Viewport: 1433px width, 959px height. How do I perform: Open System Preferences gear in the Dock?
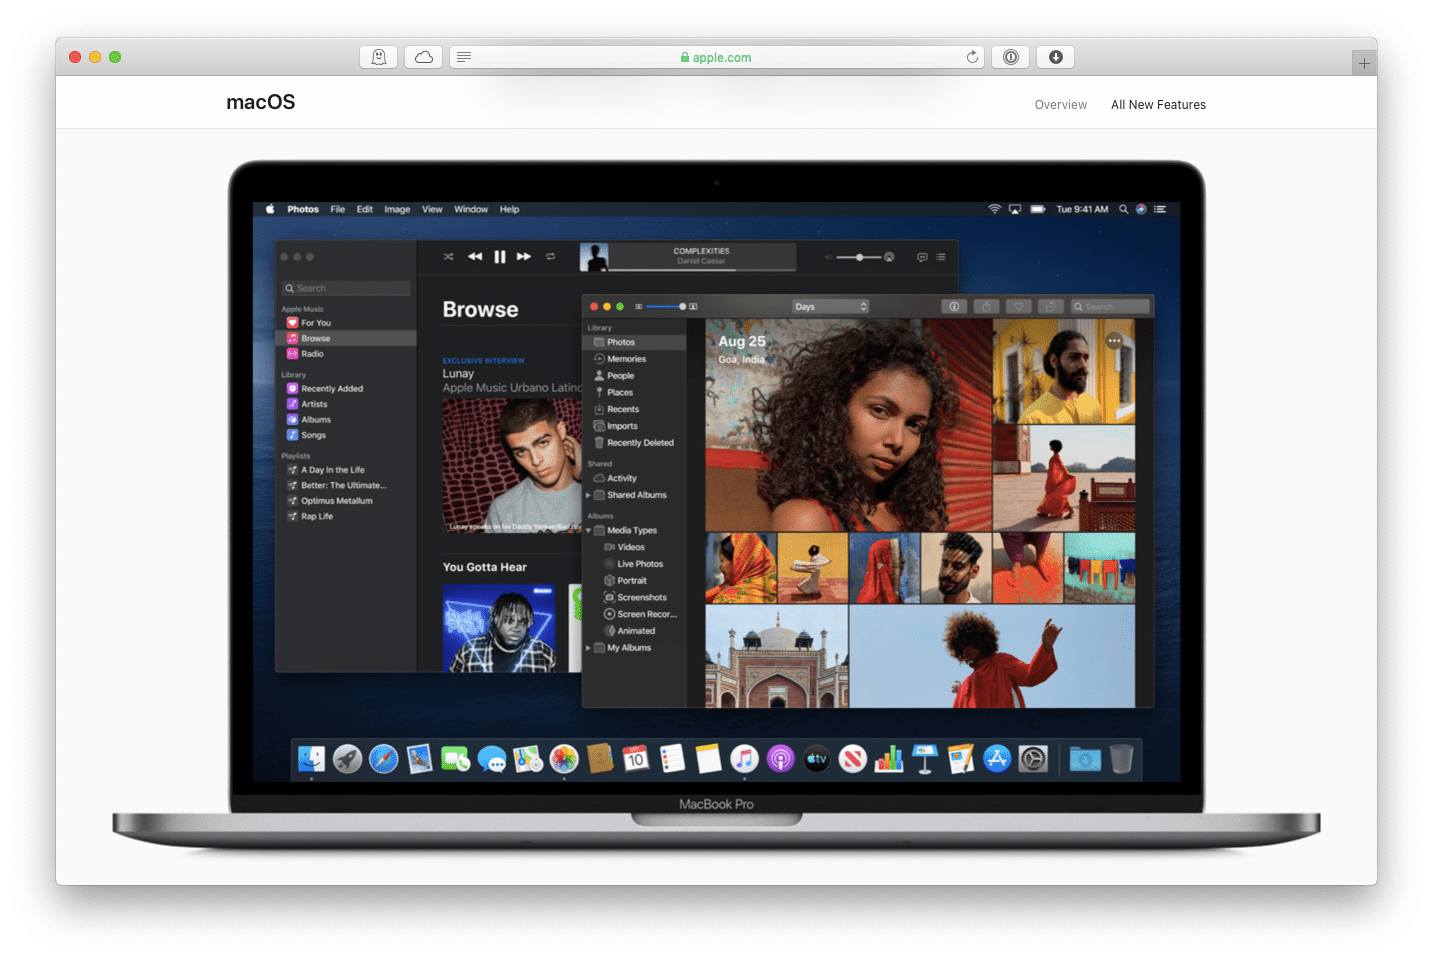[1033, 760]
